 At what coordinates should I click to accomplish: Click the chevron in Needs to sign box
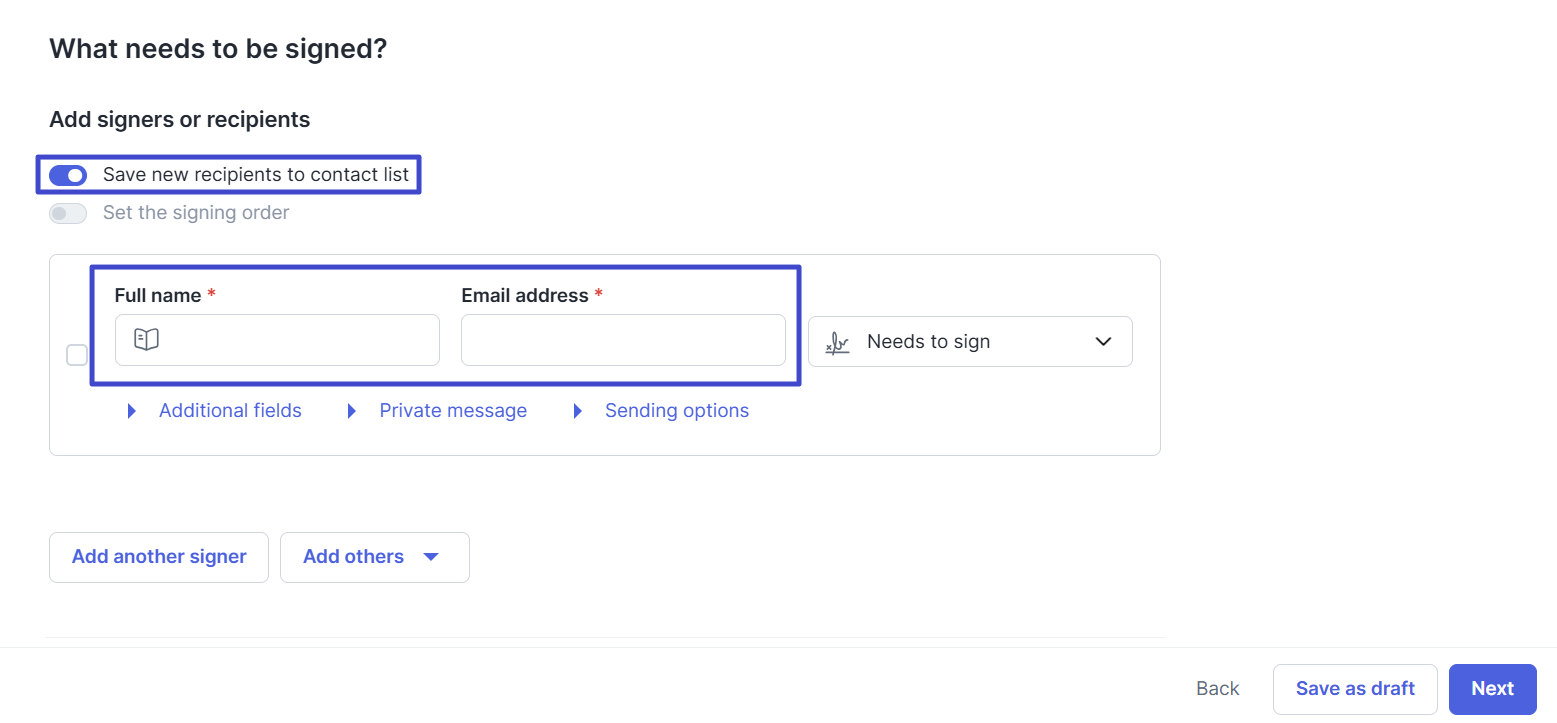[1103, 342]
